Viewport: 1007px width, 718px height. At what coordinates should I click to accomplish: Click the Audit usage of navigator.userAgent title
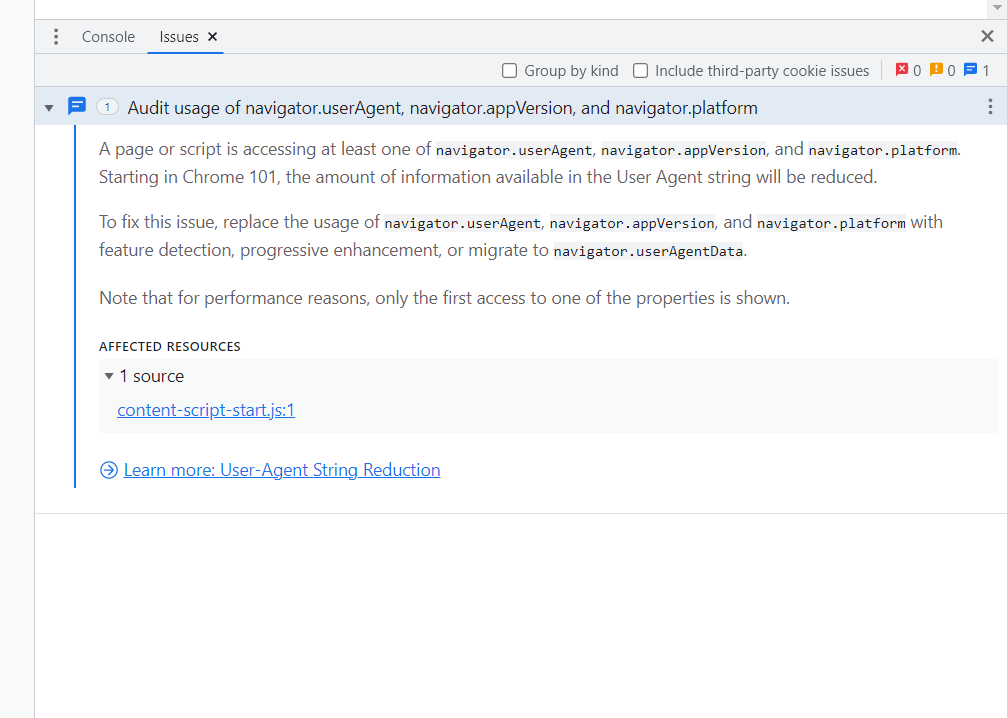442,108
